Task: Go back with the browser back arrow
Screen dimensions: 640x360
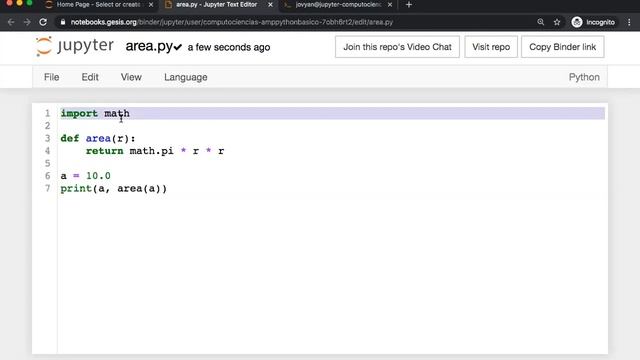Action: coord(11,22)
